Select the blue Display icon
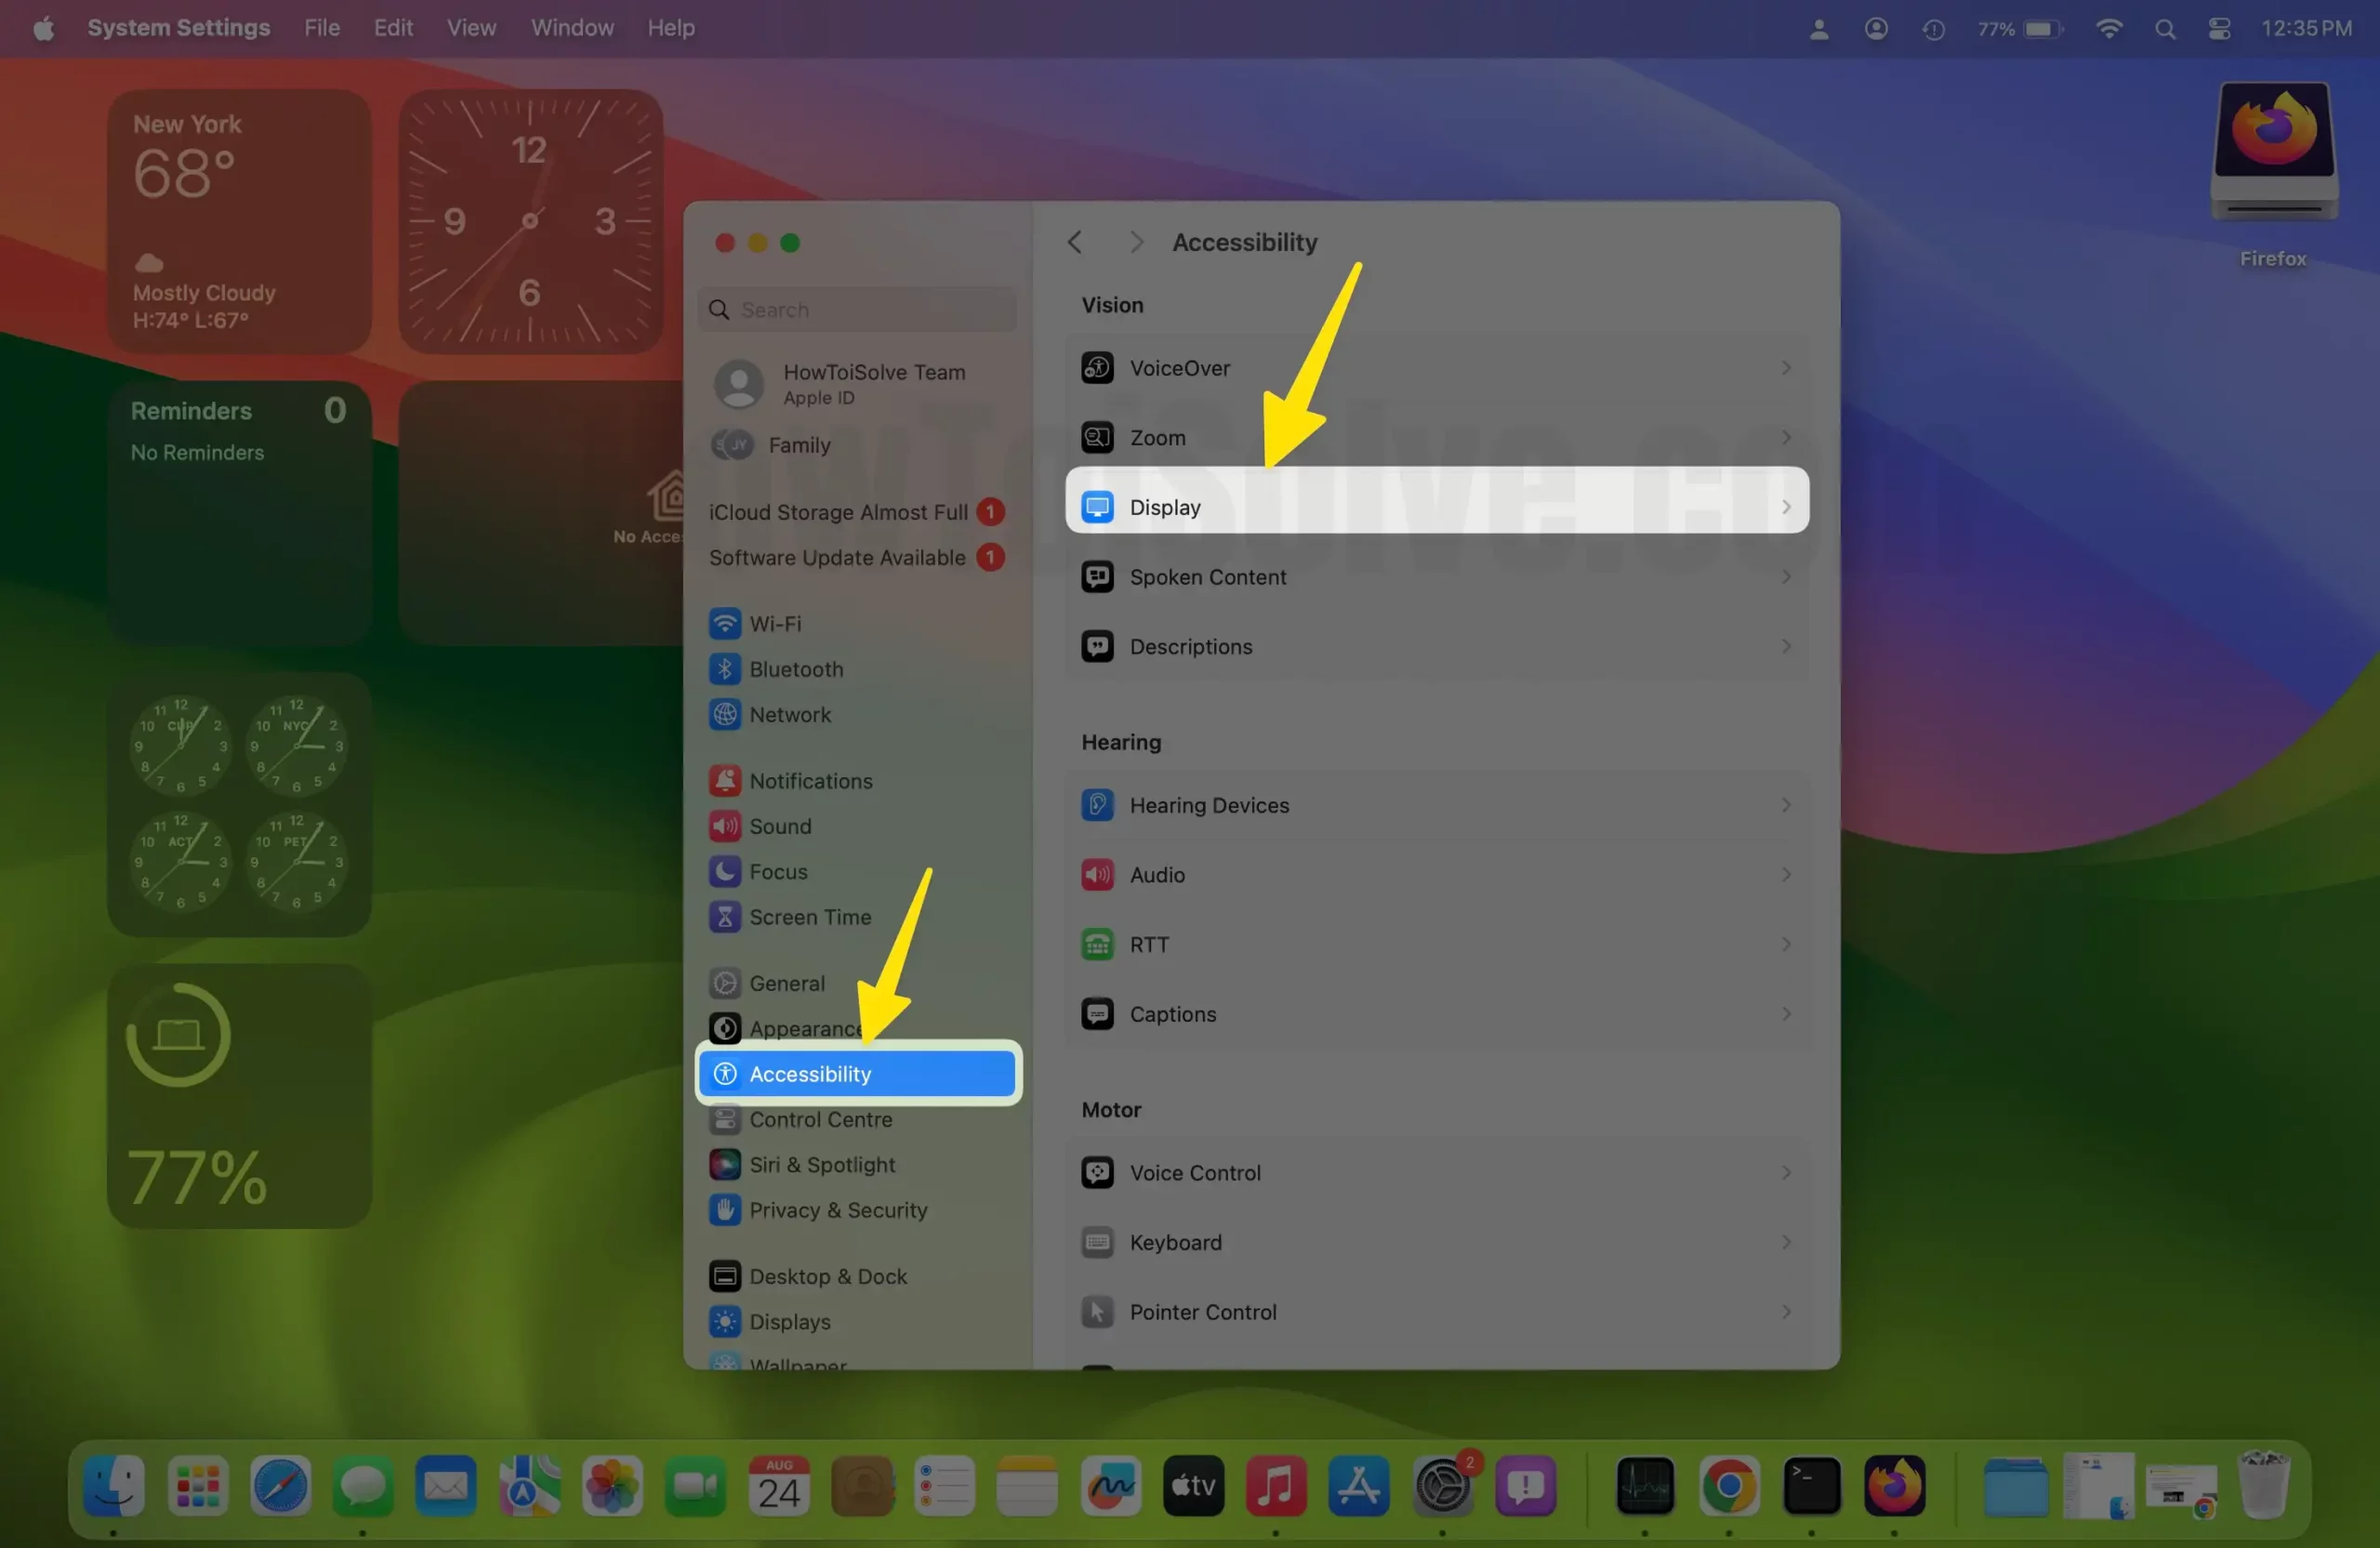The width and height of the screenshot is (2380, 1548). coord(1097,507)
